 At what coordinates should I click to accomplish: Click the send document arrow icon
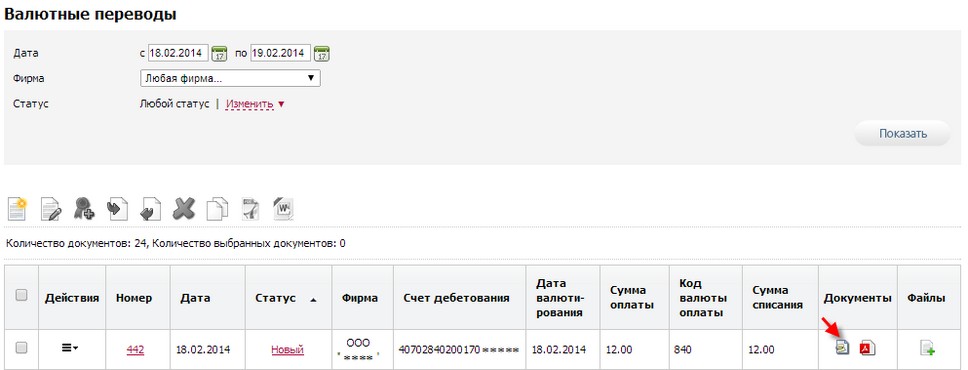pyautogui.click(x=117, y=209)
